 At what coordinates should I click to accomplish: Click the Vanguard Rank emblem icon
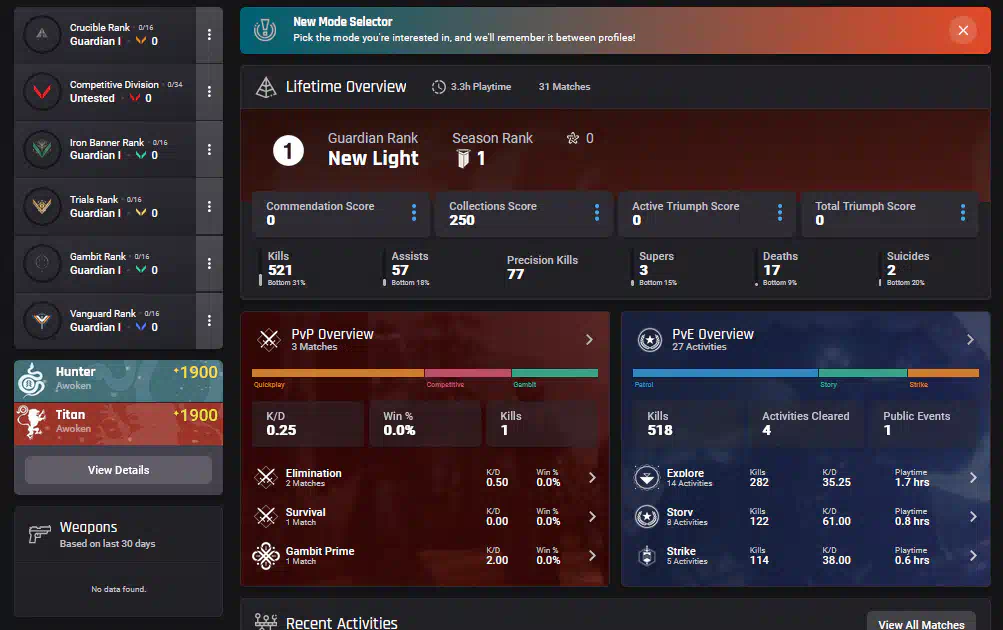(42, 320)
